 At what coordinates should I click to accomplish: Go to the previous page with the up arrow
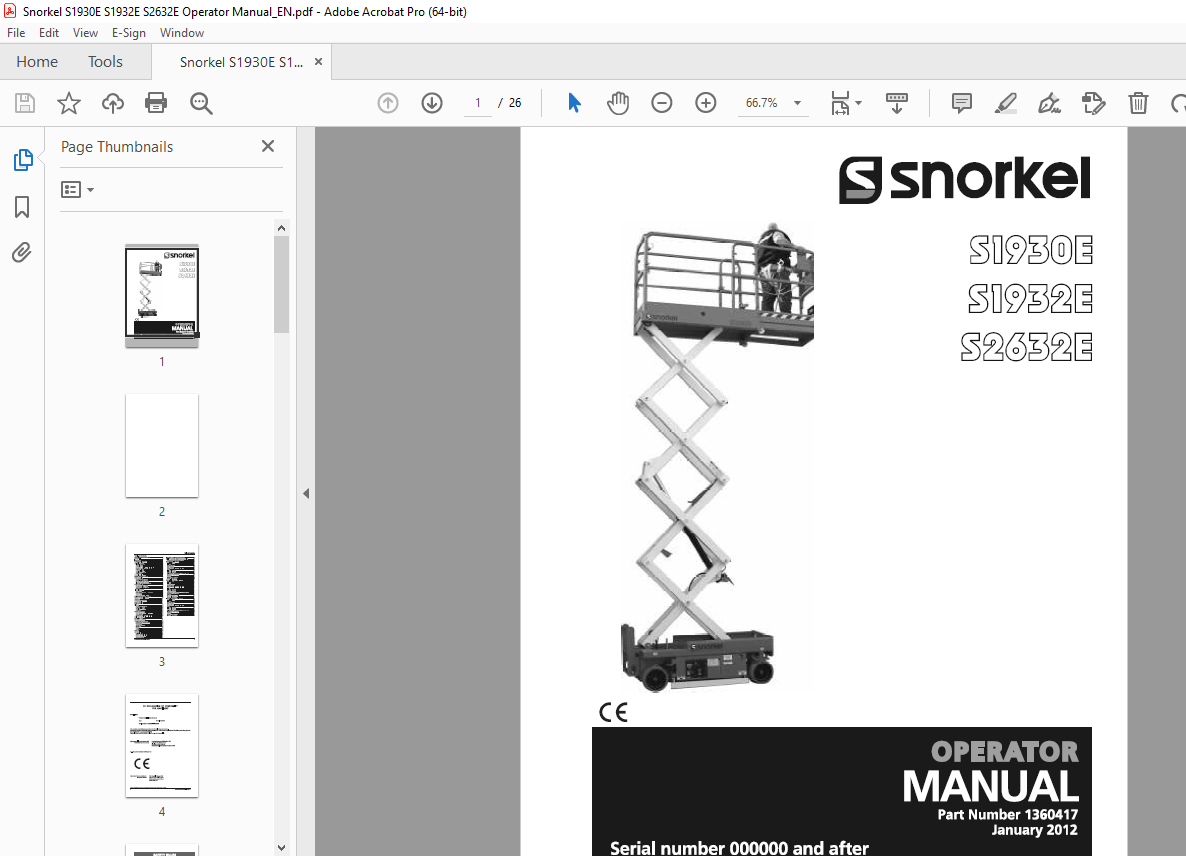click(x=388, y=103)
